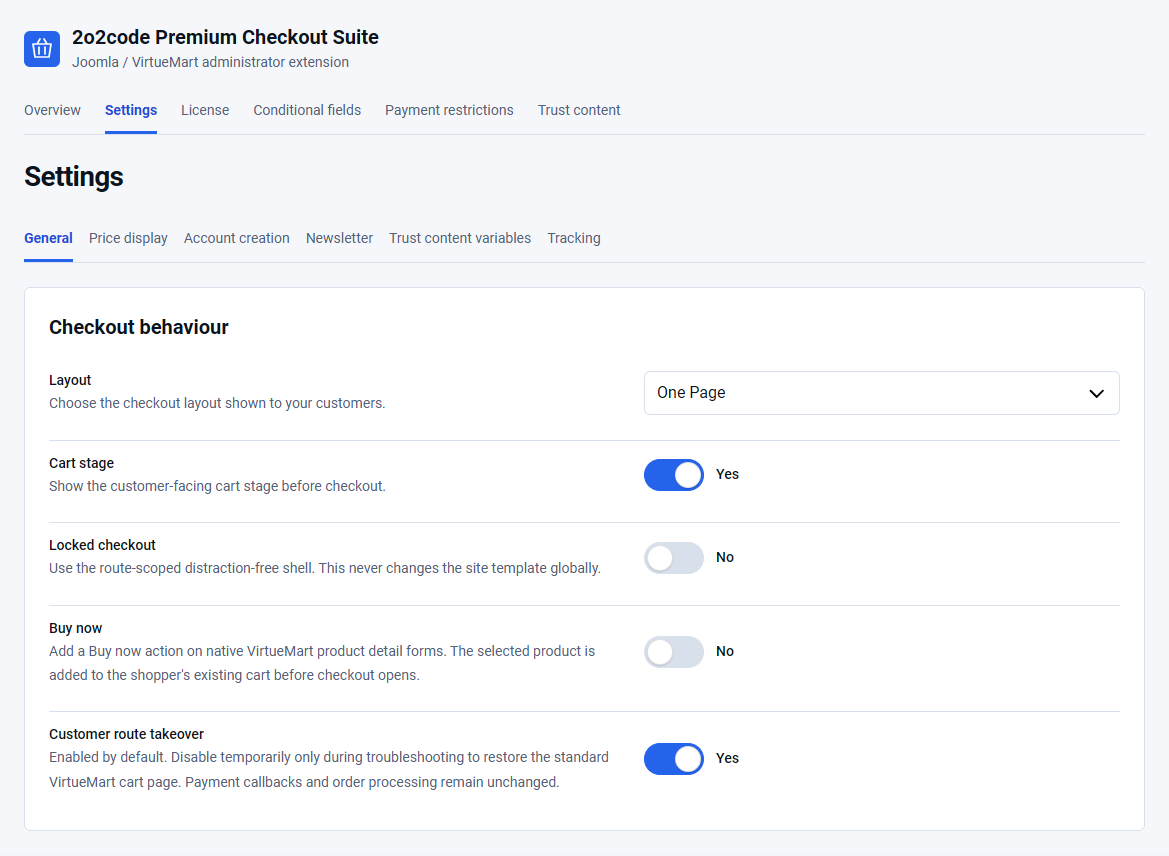Switch to Payment restrictions tab
1169x856 pixels.
449,110
